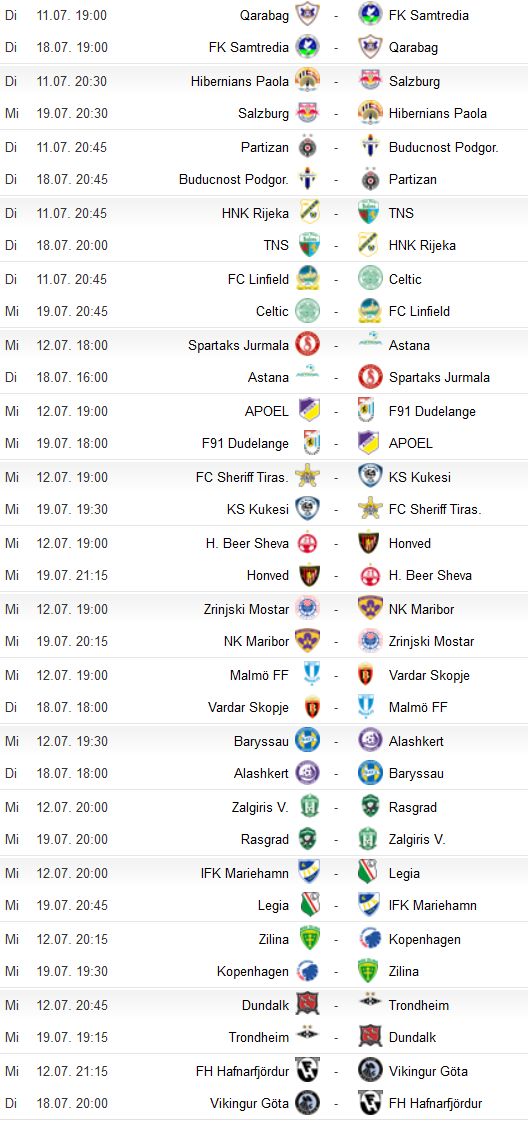This screenshot has width=528, height=1122.
Task: Click APOEL crest in the 12.07. fixture
Action: pyautogui.click(x=308, y=410)
